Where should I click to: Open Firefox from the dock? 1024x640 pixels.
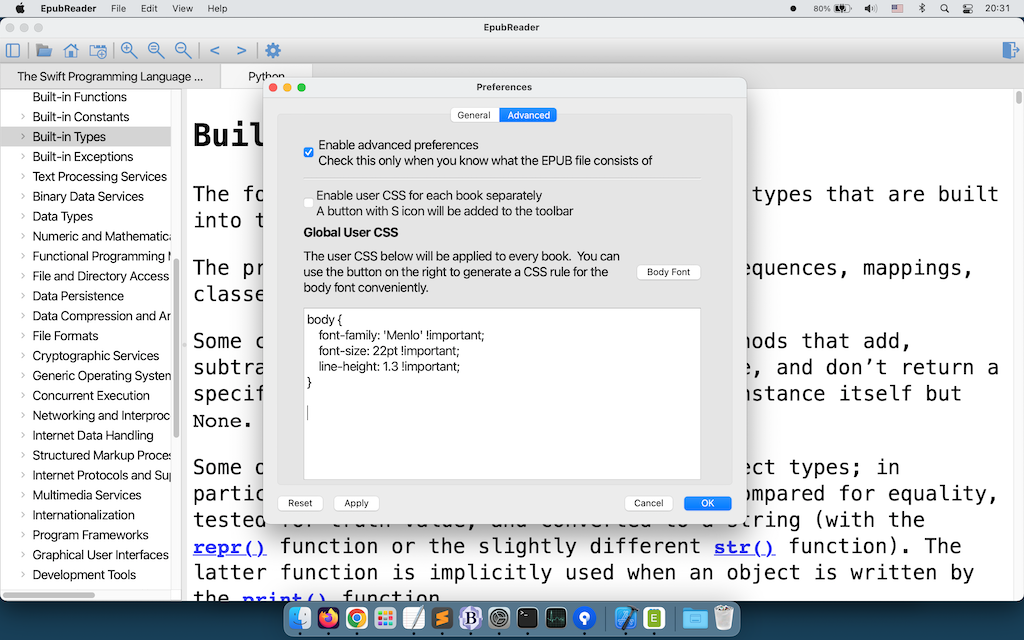coord(328,619)
